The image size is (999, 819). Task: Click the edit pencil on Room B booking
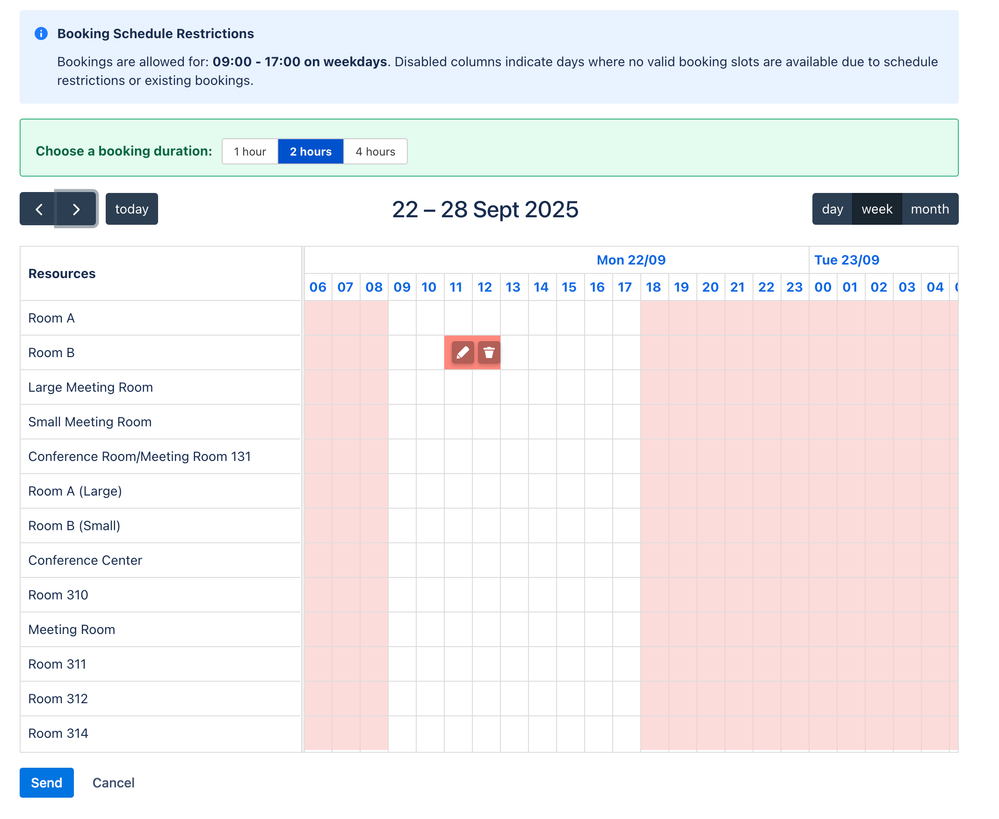461,352
